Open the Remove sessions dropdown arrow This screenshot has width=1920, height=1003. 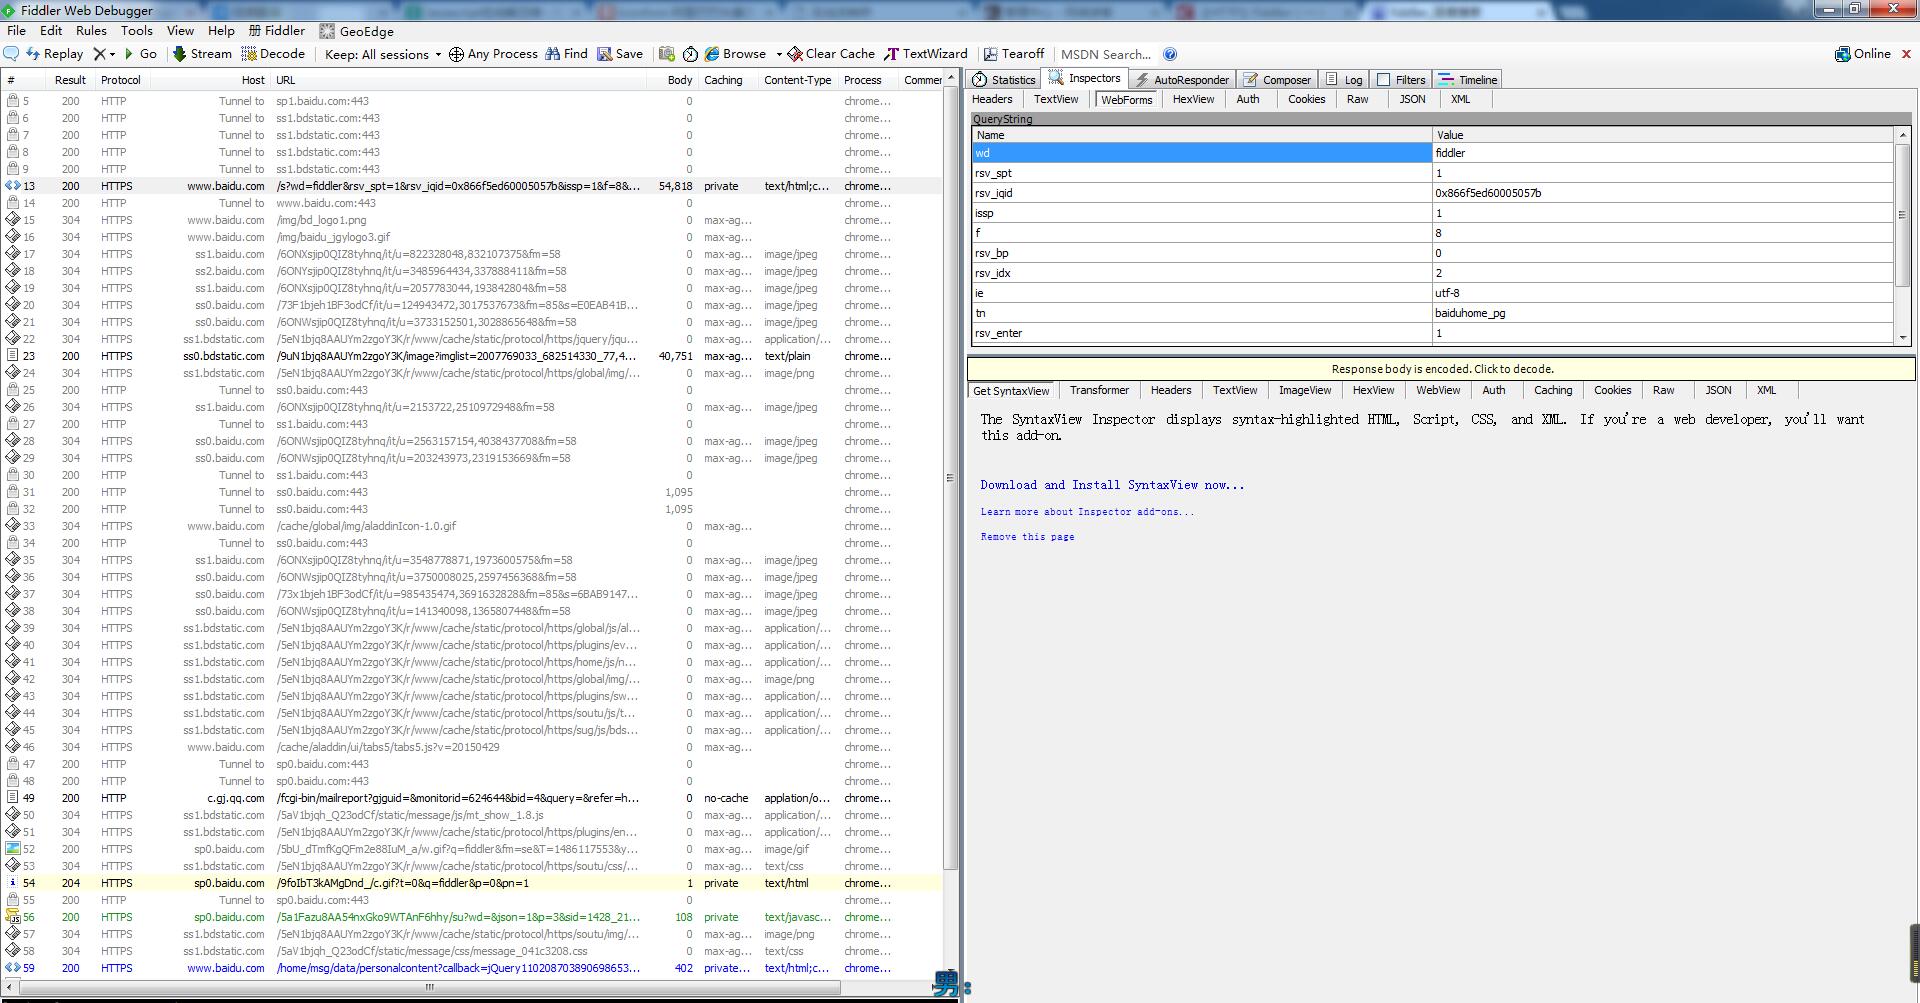[112, 54]
